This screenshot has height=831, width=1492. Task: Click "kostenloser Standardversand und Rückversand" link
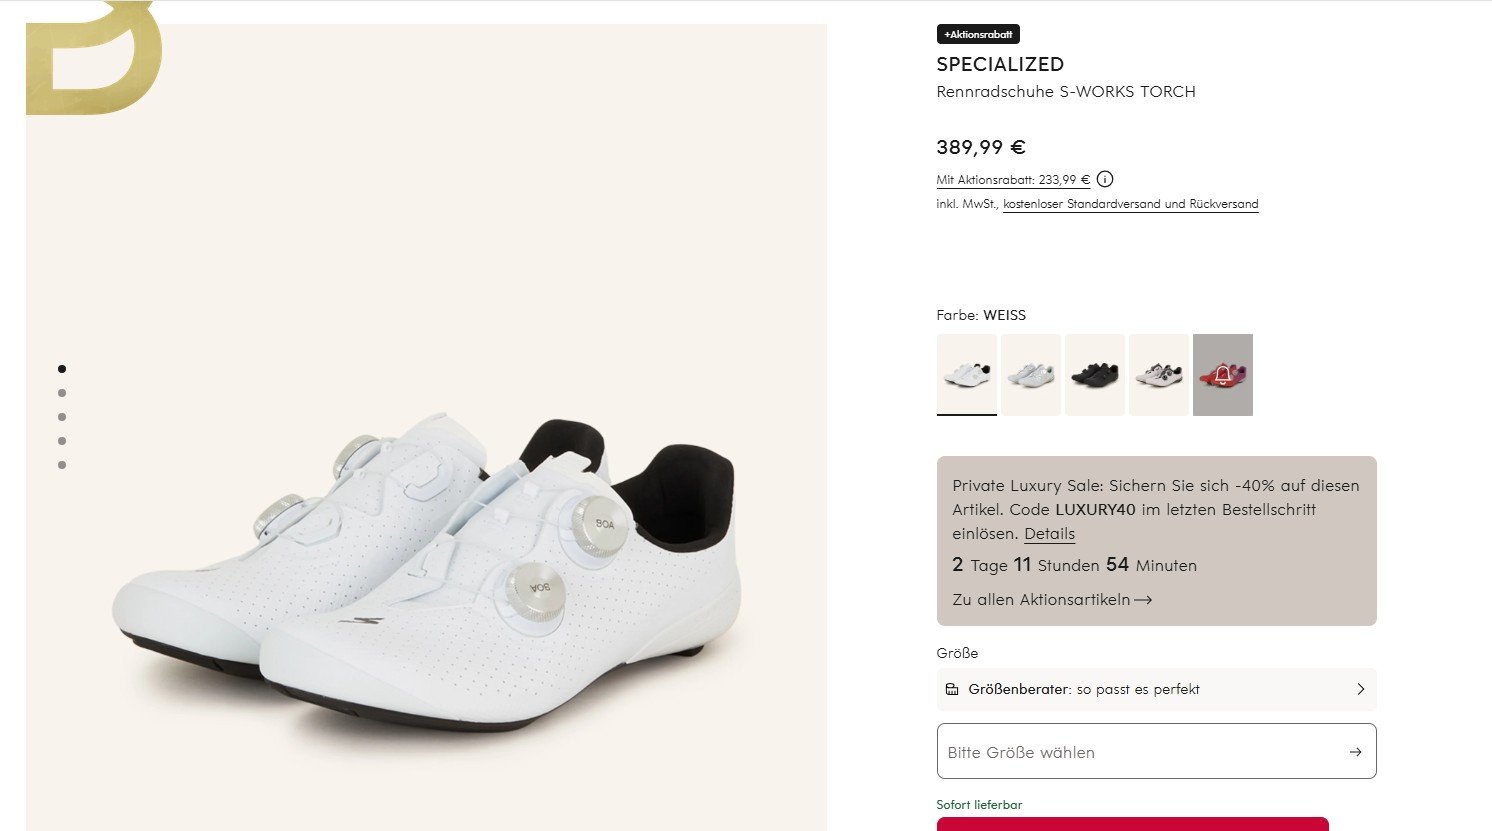(1130, 204)
